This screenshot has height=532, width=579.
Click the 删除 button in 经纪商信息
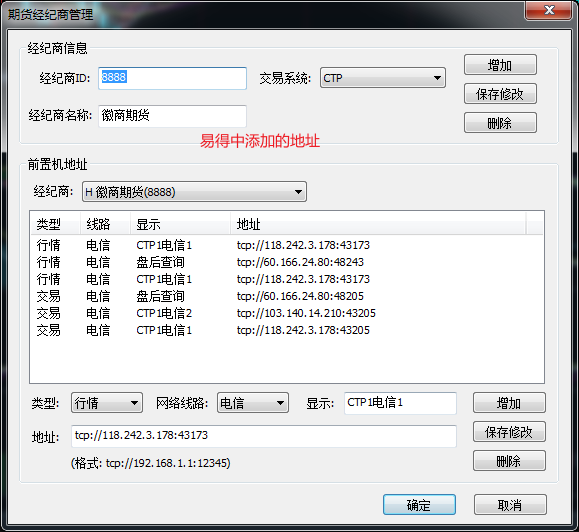point(500,123)
